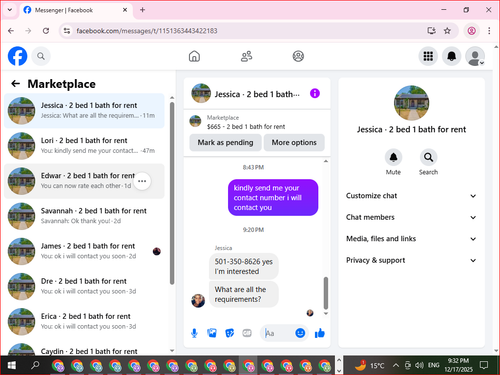Click the More options button
The width and height of the screenshot is (500, 375).
click(294, 143)
